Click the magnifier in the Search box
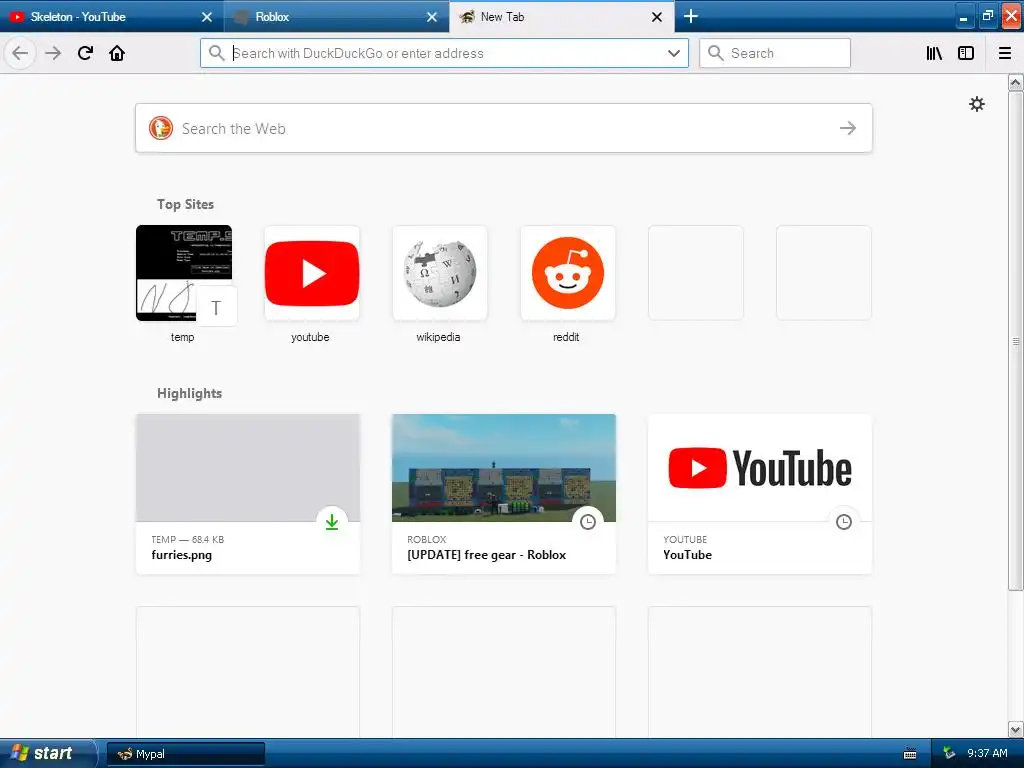Screen dimensions: 1024x768 (716, 53)
